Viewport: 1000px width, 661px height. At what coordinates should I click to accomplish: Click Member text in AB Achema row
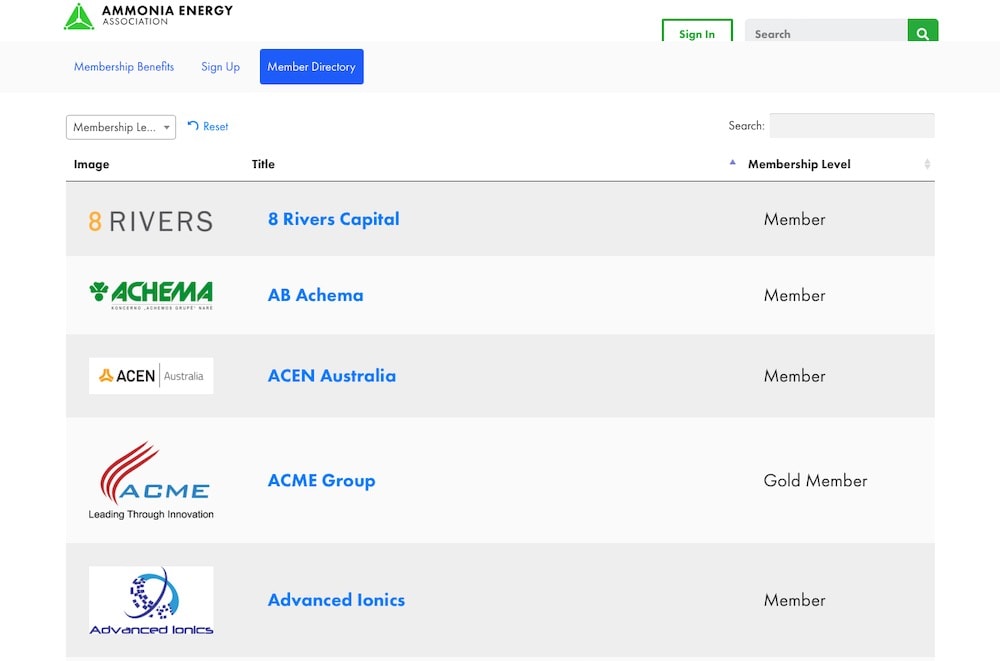click(x=795, y=295)
